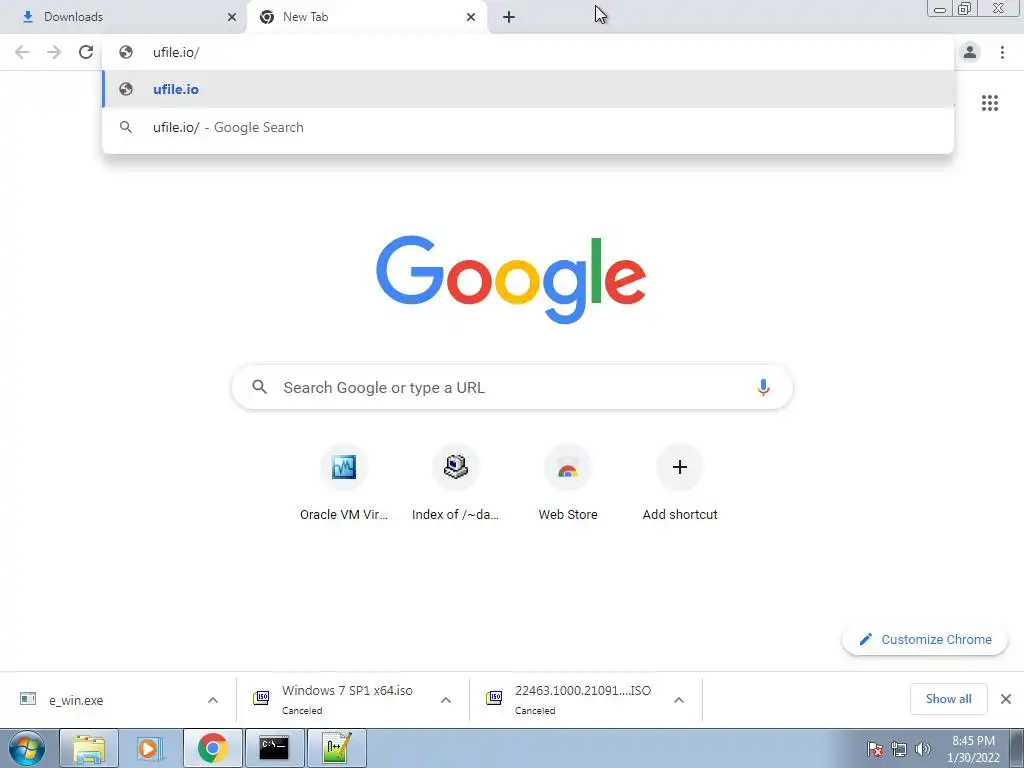Viewport: 1024px width, 768px height.
Task: Reload the page with the refresh icon
Action: [x=86, y=52]
